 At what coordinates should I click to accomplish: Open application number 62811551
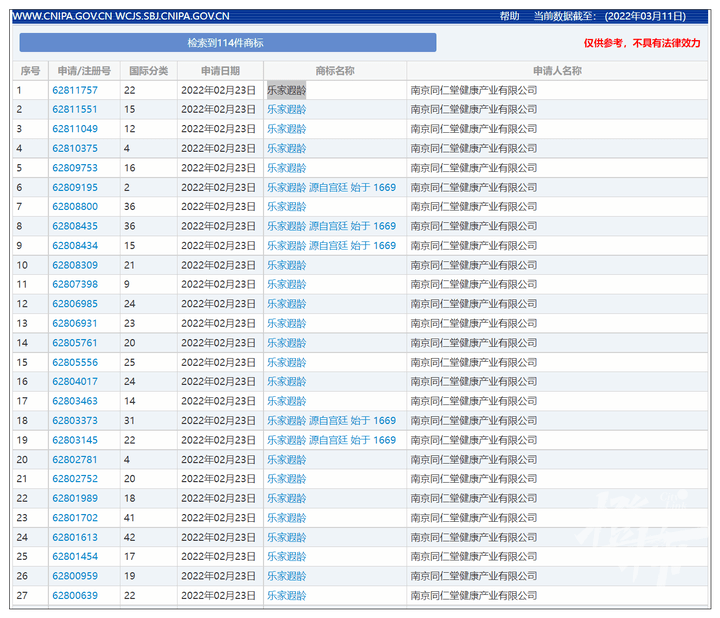coord(75,109)
